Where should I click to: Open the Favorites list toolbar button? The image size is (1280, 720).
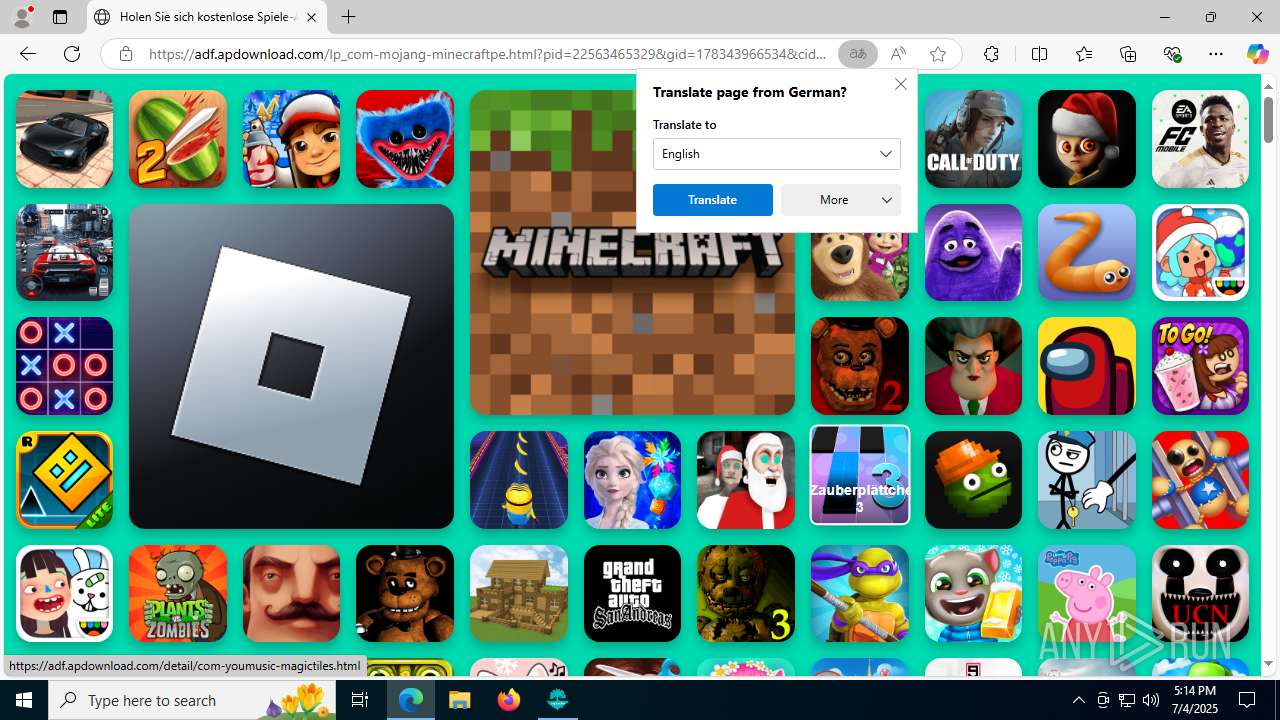1084,54
